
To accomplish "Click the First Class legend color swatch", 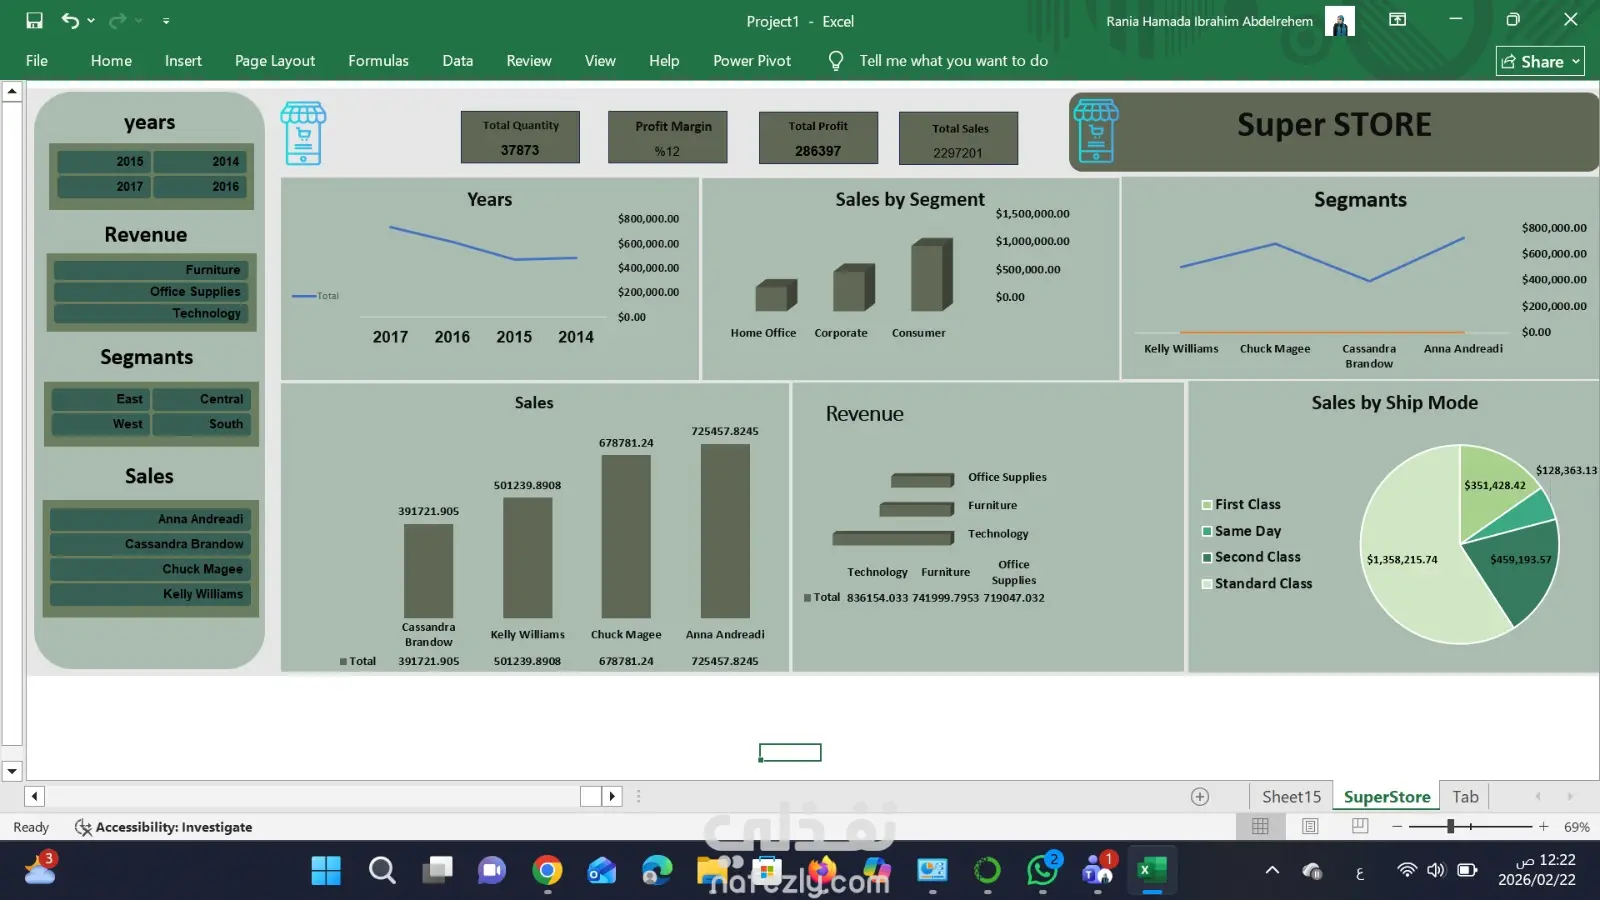I will point(1207,505).
